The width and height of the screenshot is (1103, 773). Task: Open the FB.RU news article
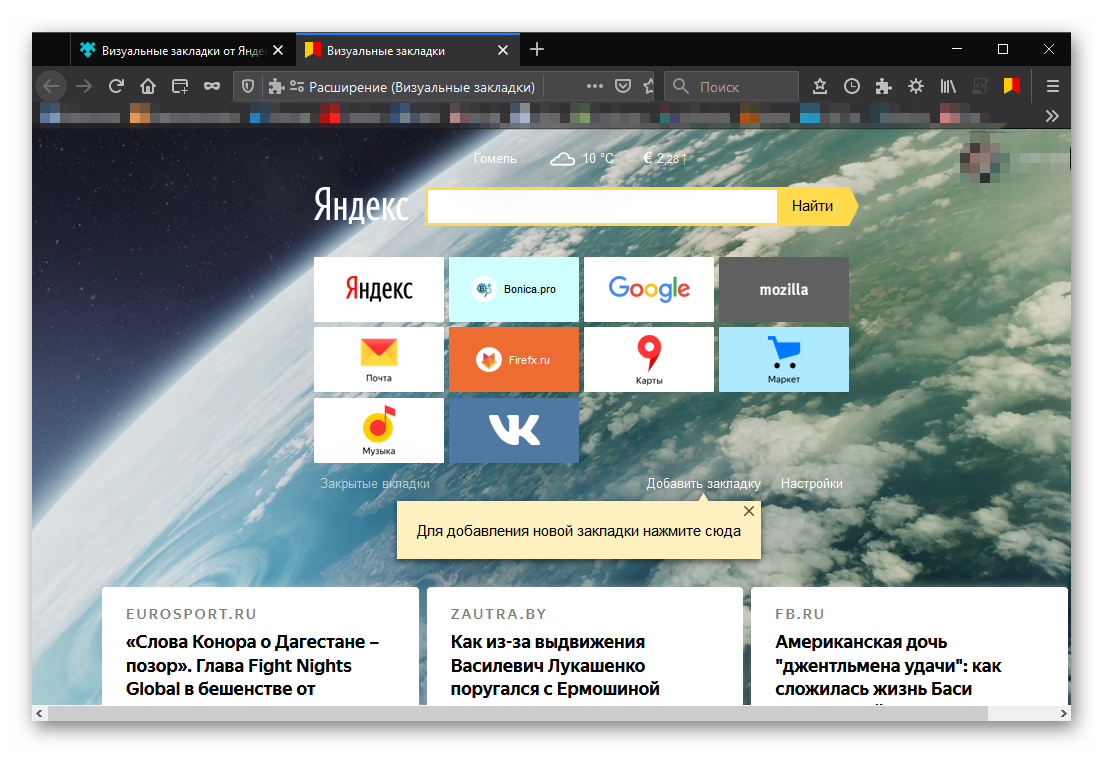coord(910,646)
